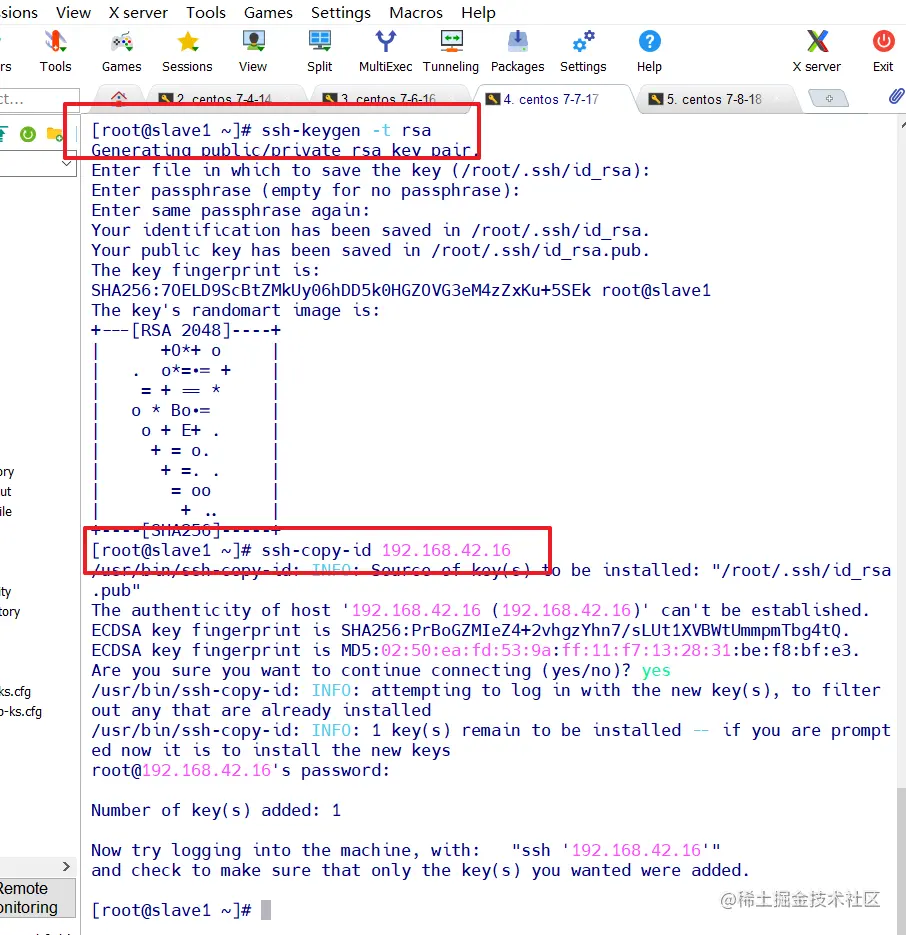
Task: Click the 'ssh-keygen -t rsa' command text
Action: [346, 130]
